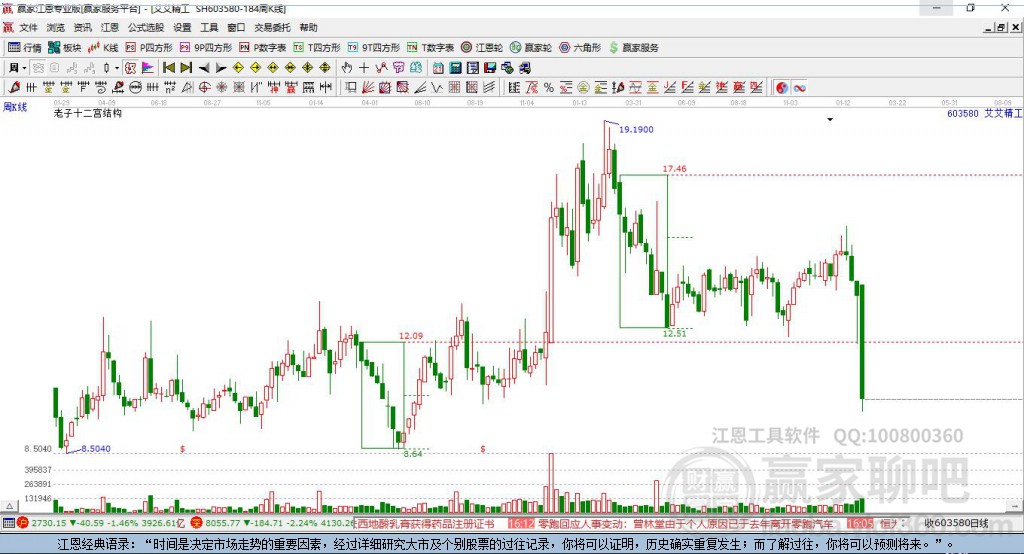Open the T四方形 tool
The height and width of the screenshot is (554, 1024).
[x=317, y=48]
